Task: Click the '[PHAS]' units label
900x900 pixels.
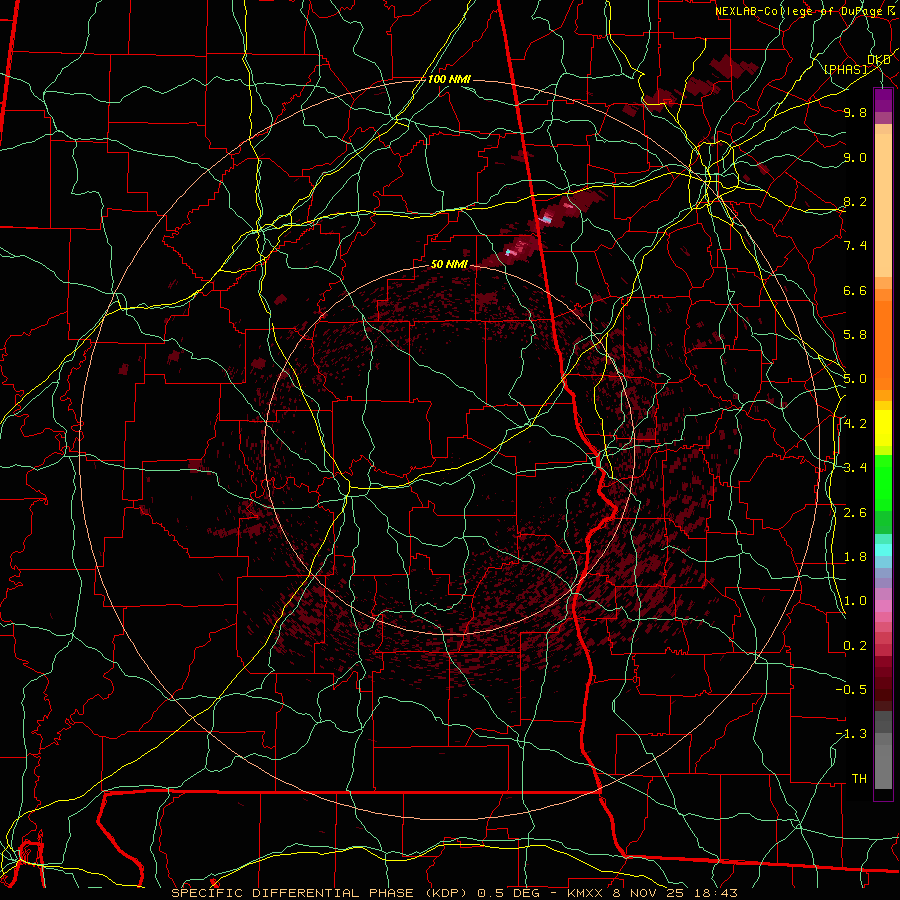Action: coord(845,69)
